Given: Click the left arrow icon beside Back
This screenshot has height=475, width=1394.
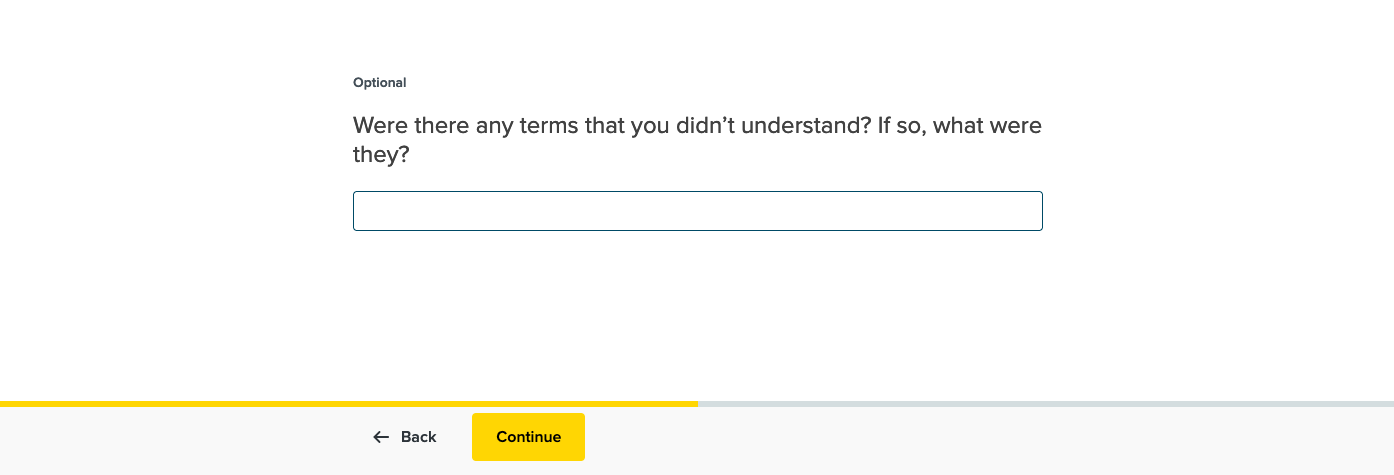Looking at the screenshot, I should click(x=381, y=437).
